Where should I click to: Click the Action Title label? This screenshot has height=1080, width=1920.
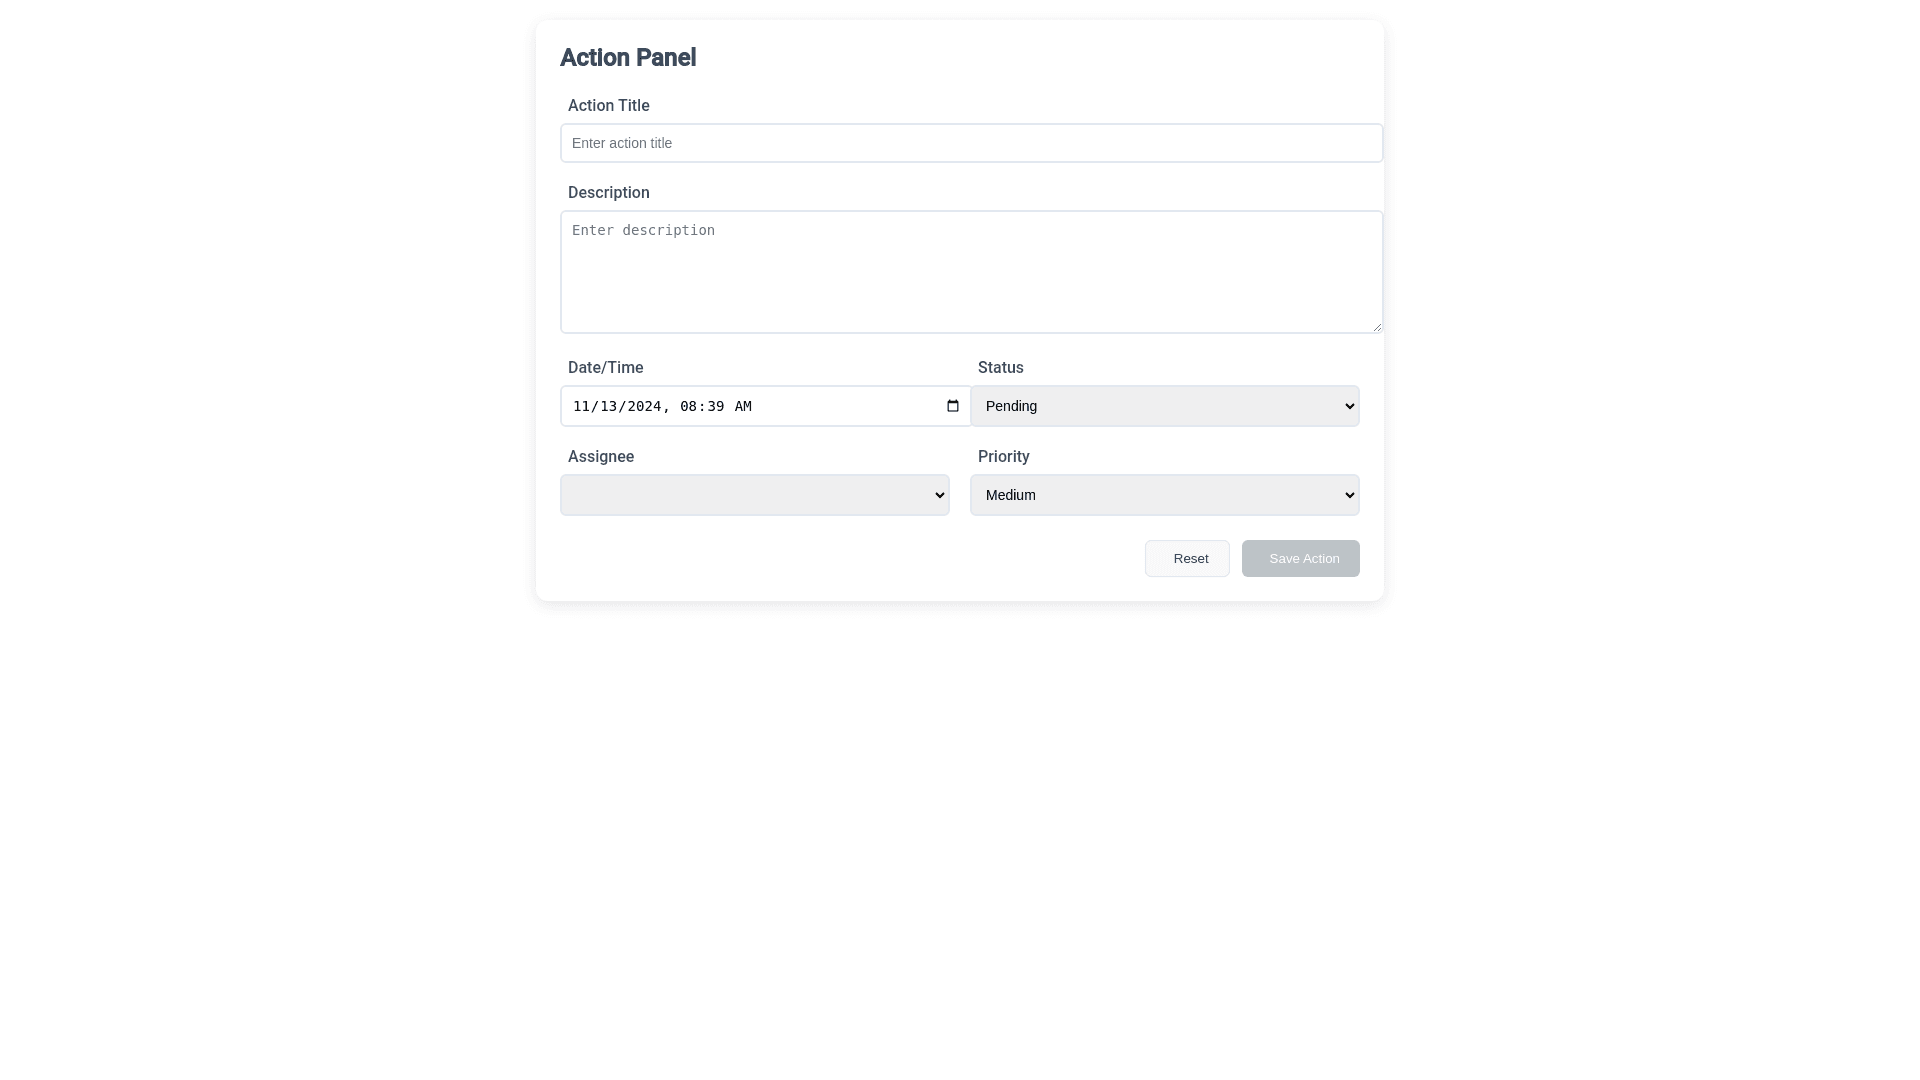click(608, 106)
